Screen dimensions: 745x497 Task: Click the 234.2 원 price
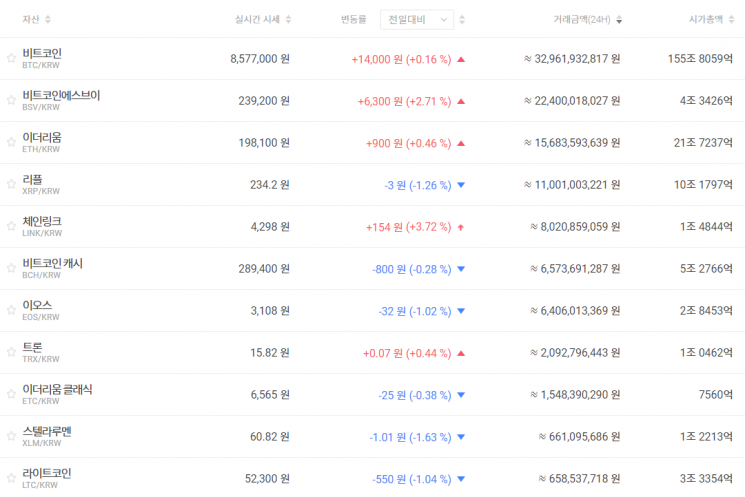click(x=270, y=185)
